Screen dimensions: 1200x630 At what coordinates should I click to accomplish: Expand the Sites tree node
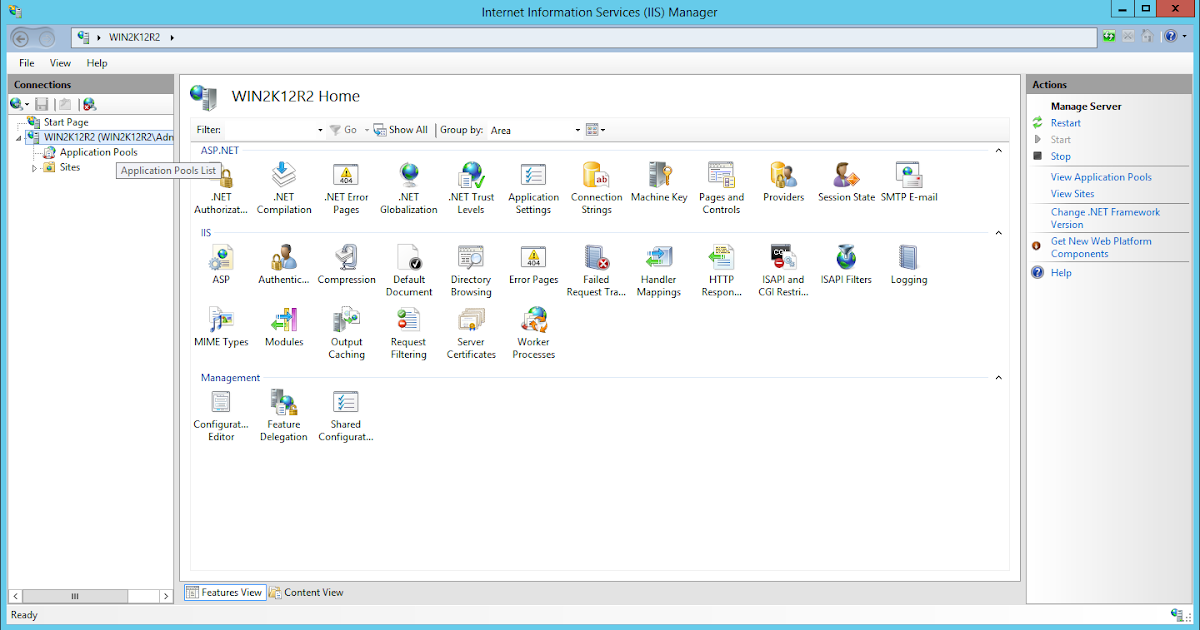34,168
